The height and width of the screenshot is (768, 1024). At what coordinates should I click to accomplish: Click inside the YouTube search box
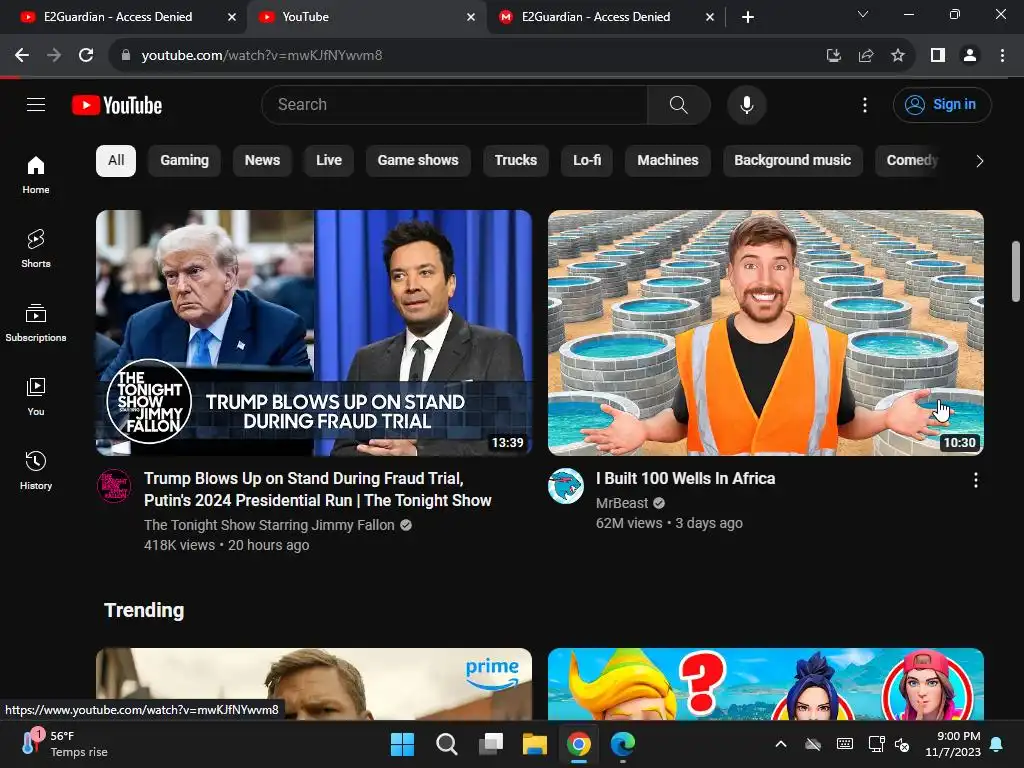(454, 104)
